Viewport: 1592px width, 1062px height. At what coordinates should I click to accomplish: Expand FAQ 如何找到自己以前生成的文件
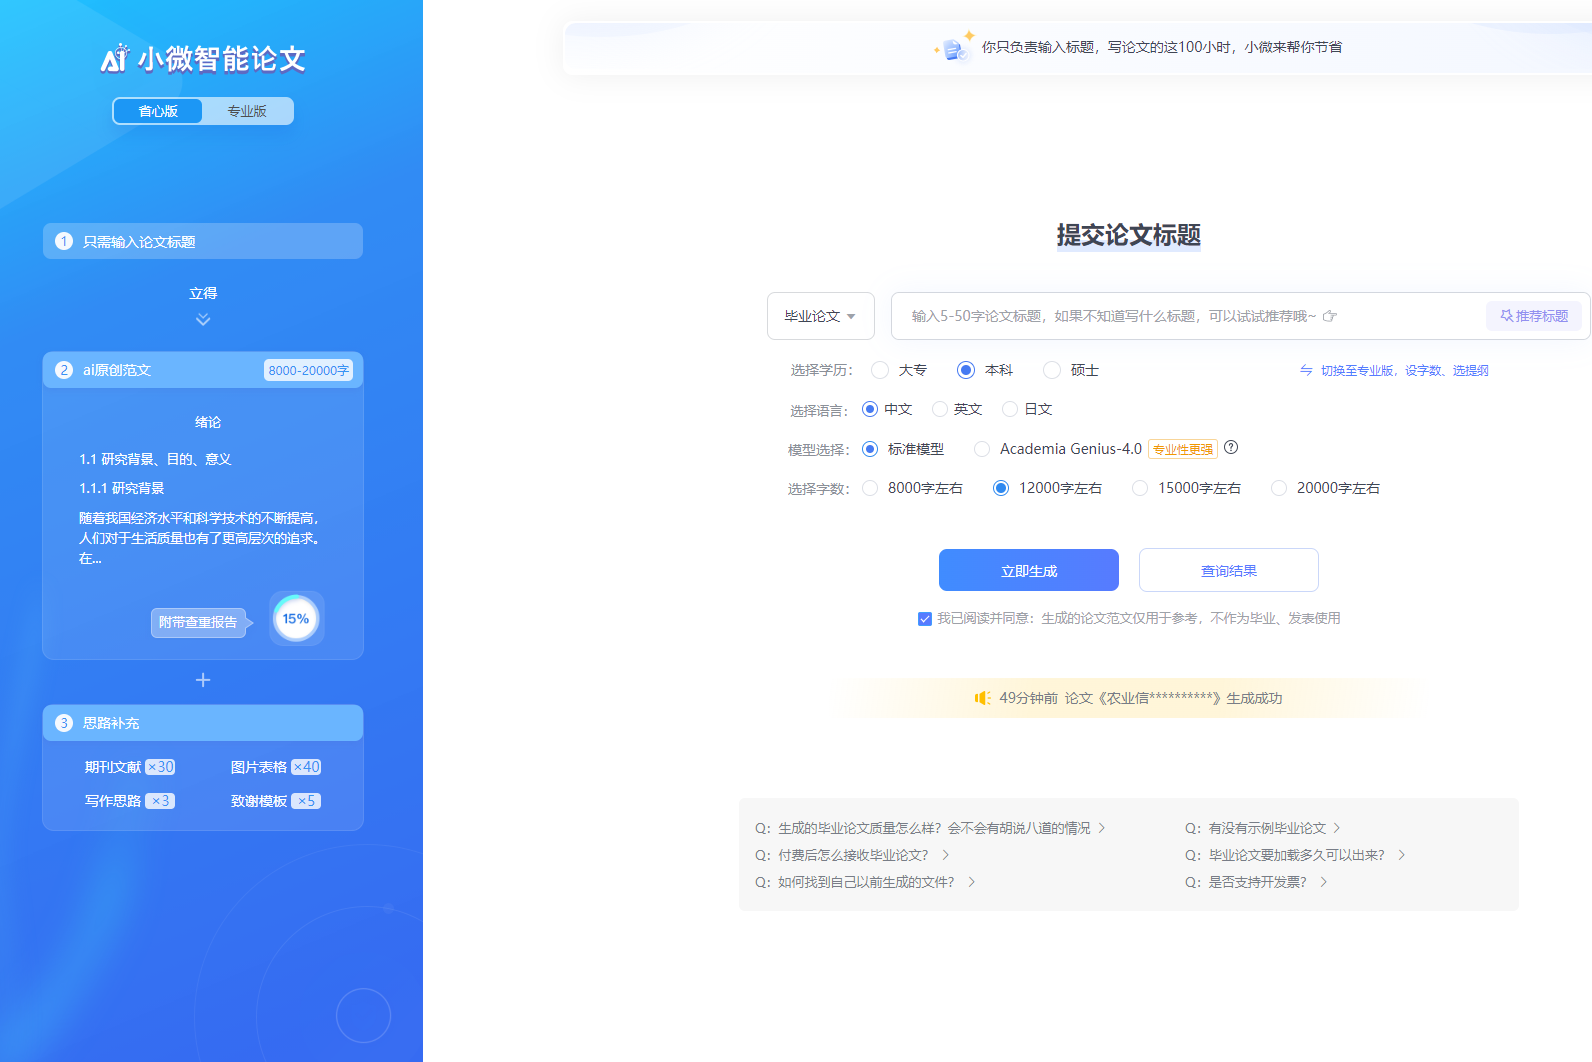(x=865, y=882)
